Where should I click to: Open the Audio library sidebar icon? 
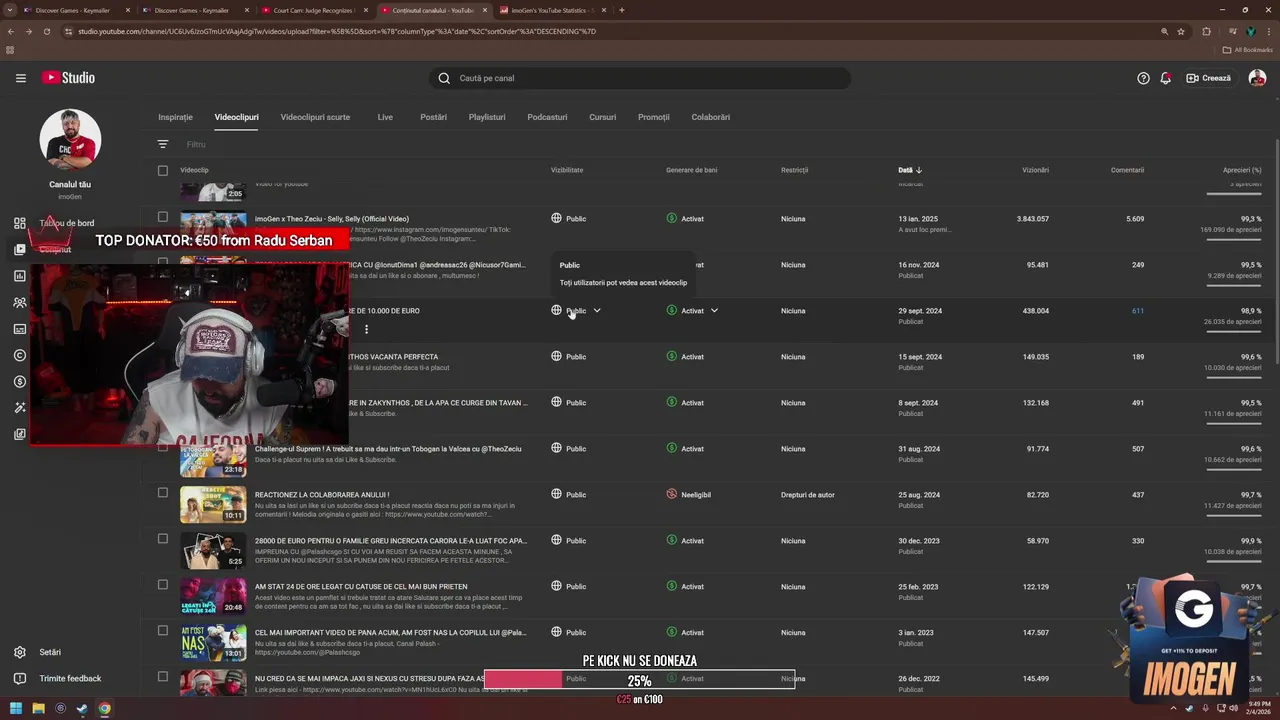(x=20, y=434)
